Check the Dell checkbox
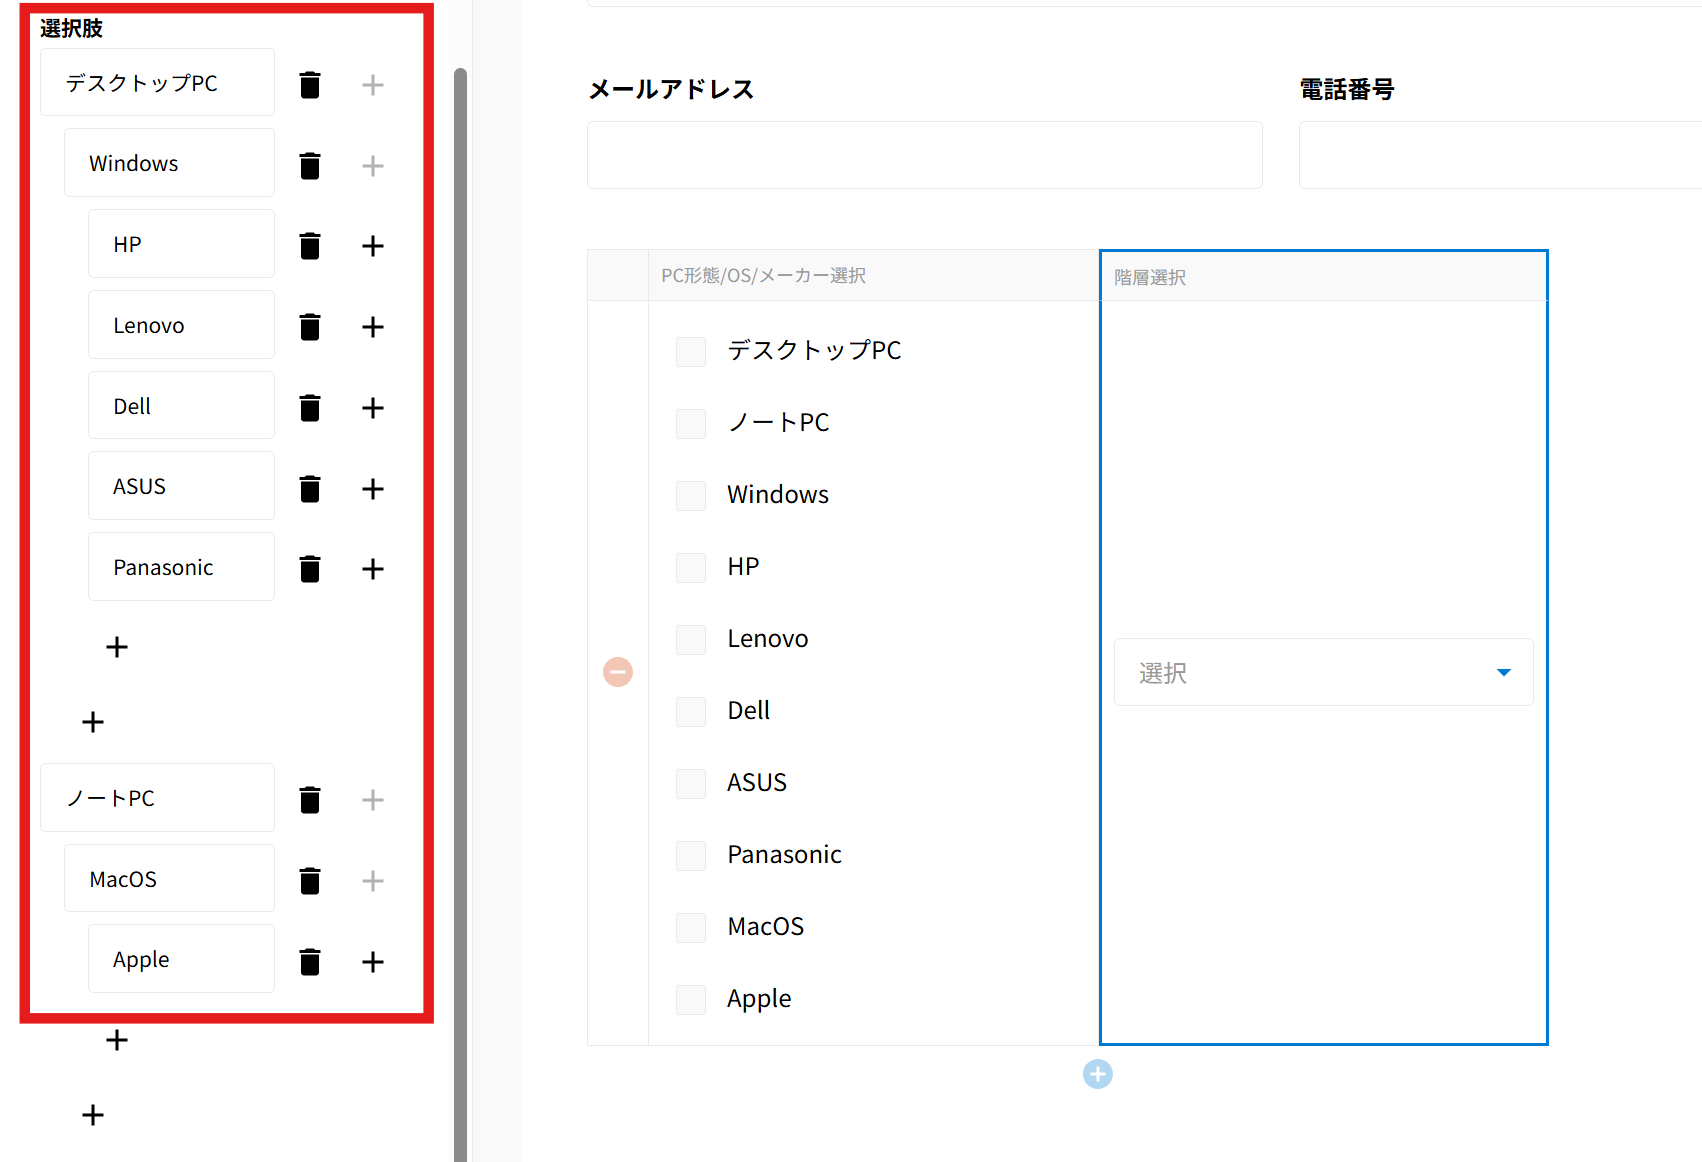 click(691, 712)
